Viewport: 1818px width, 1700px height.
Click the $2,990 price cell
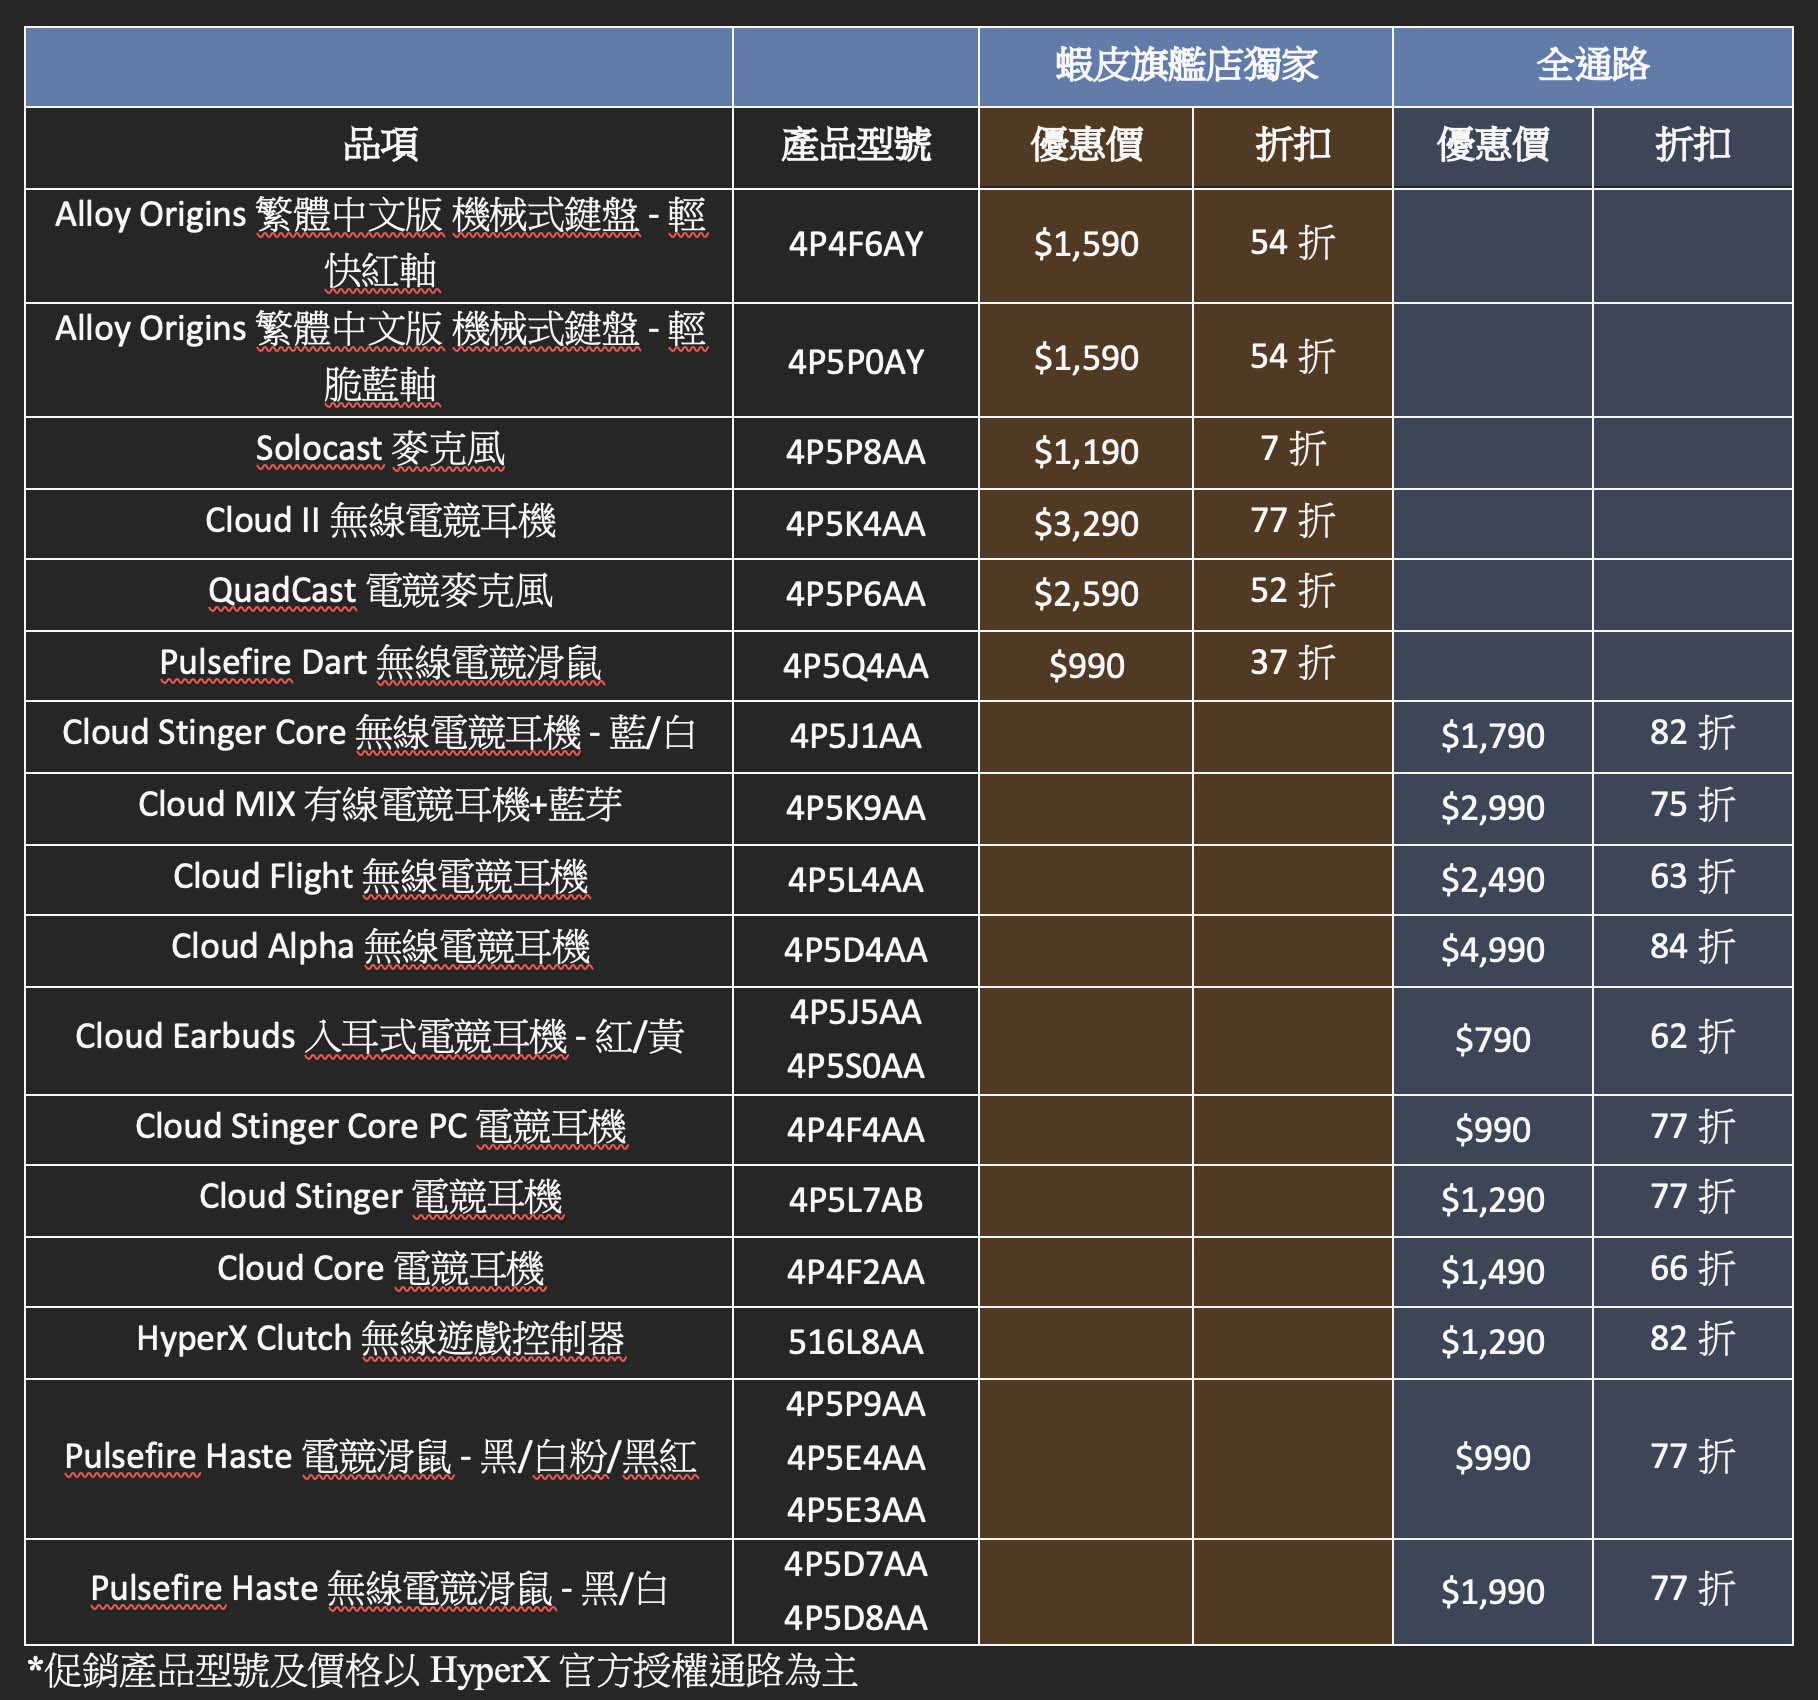1492,808
